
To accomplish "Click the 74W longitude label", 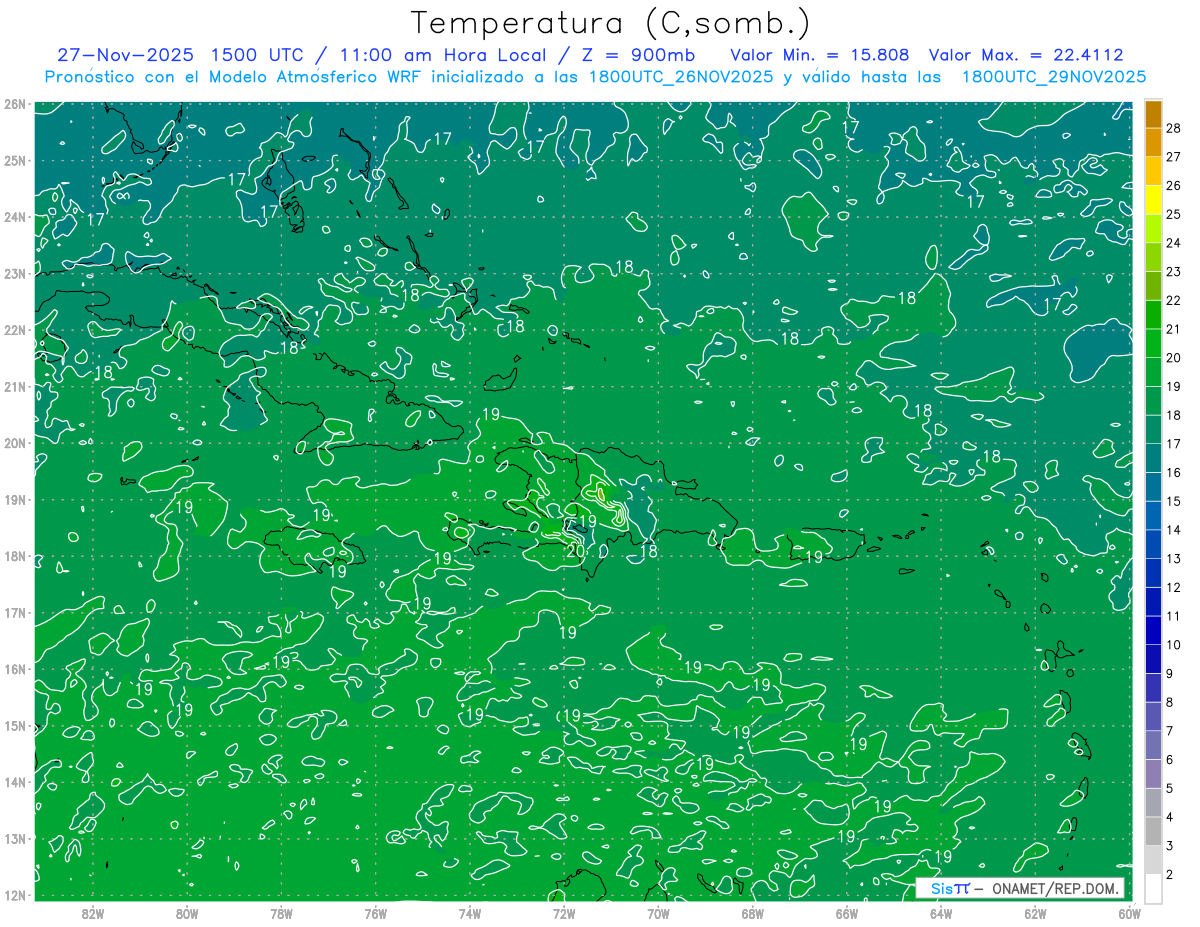I will click(469, 913).
